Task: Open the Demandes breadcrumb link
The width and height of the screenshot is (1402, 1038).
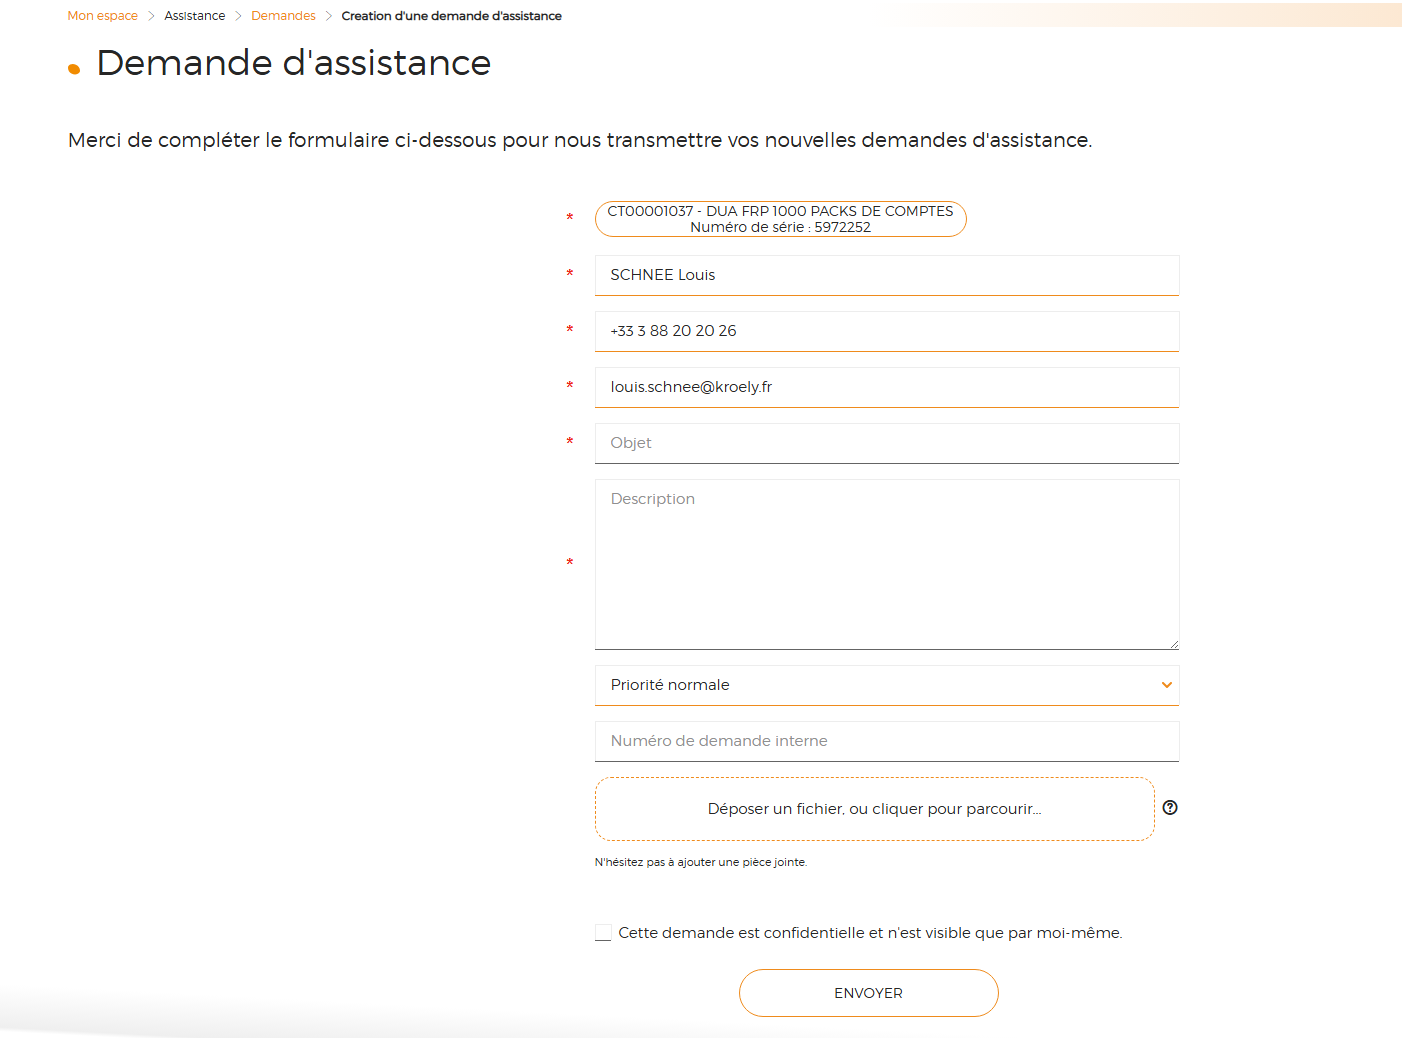Action: coord(283,16)
